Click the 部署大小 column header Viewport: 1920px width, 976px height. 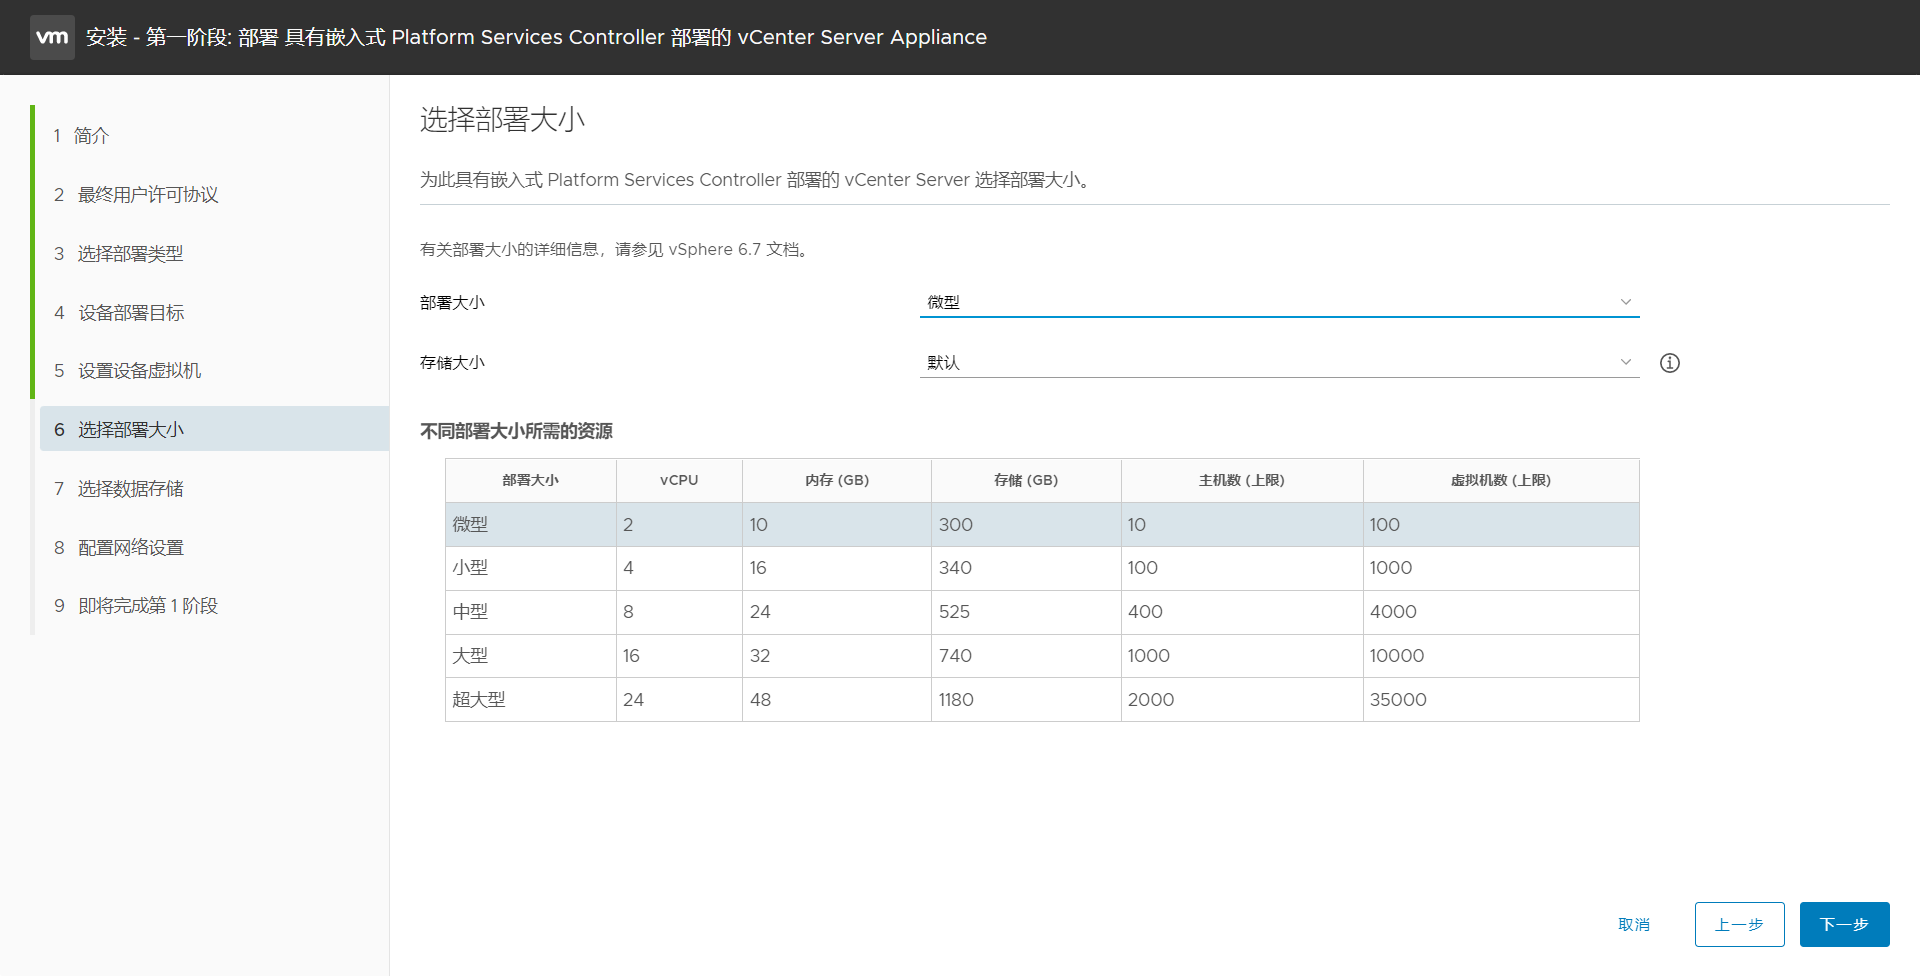coord(531,480)
